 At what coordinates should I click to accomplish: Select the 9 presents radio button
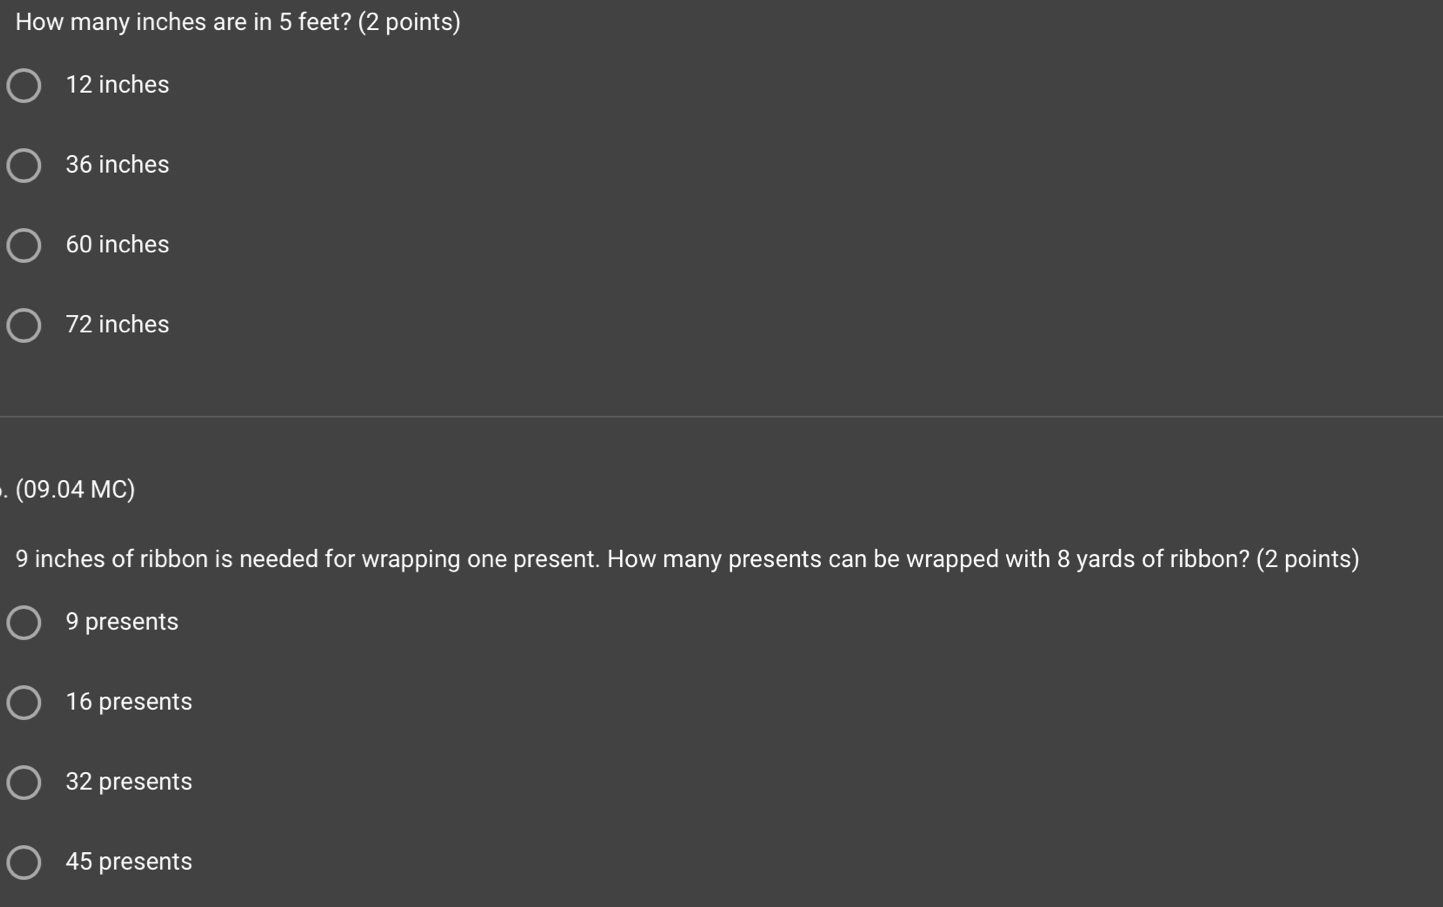pos(23,622)
